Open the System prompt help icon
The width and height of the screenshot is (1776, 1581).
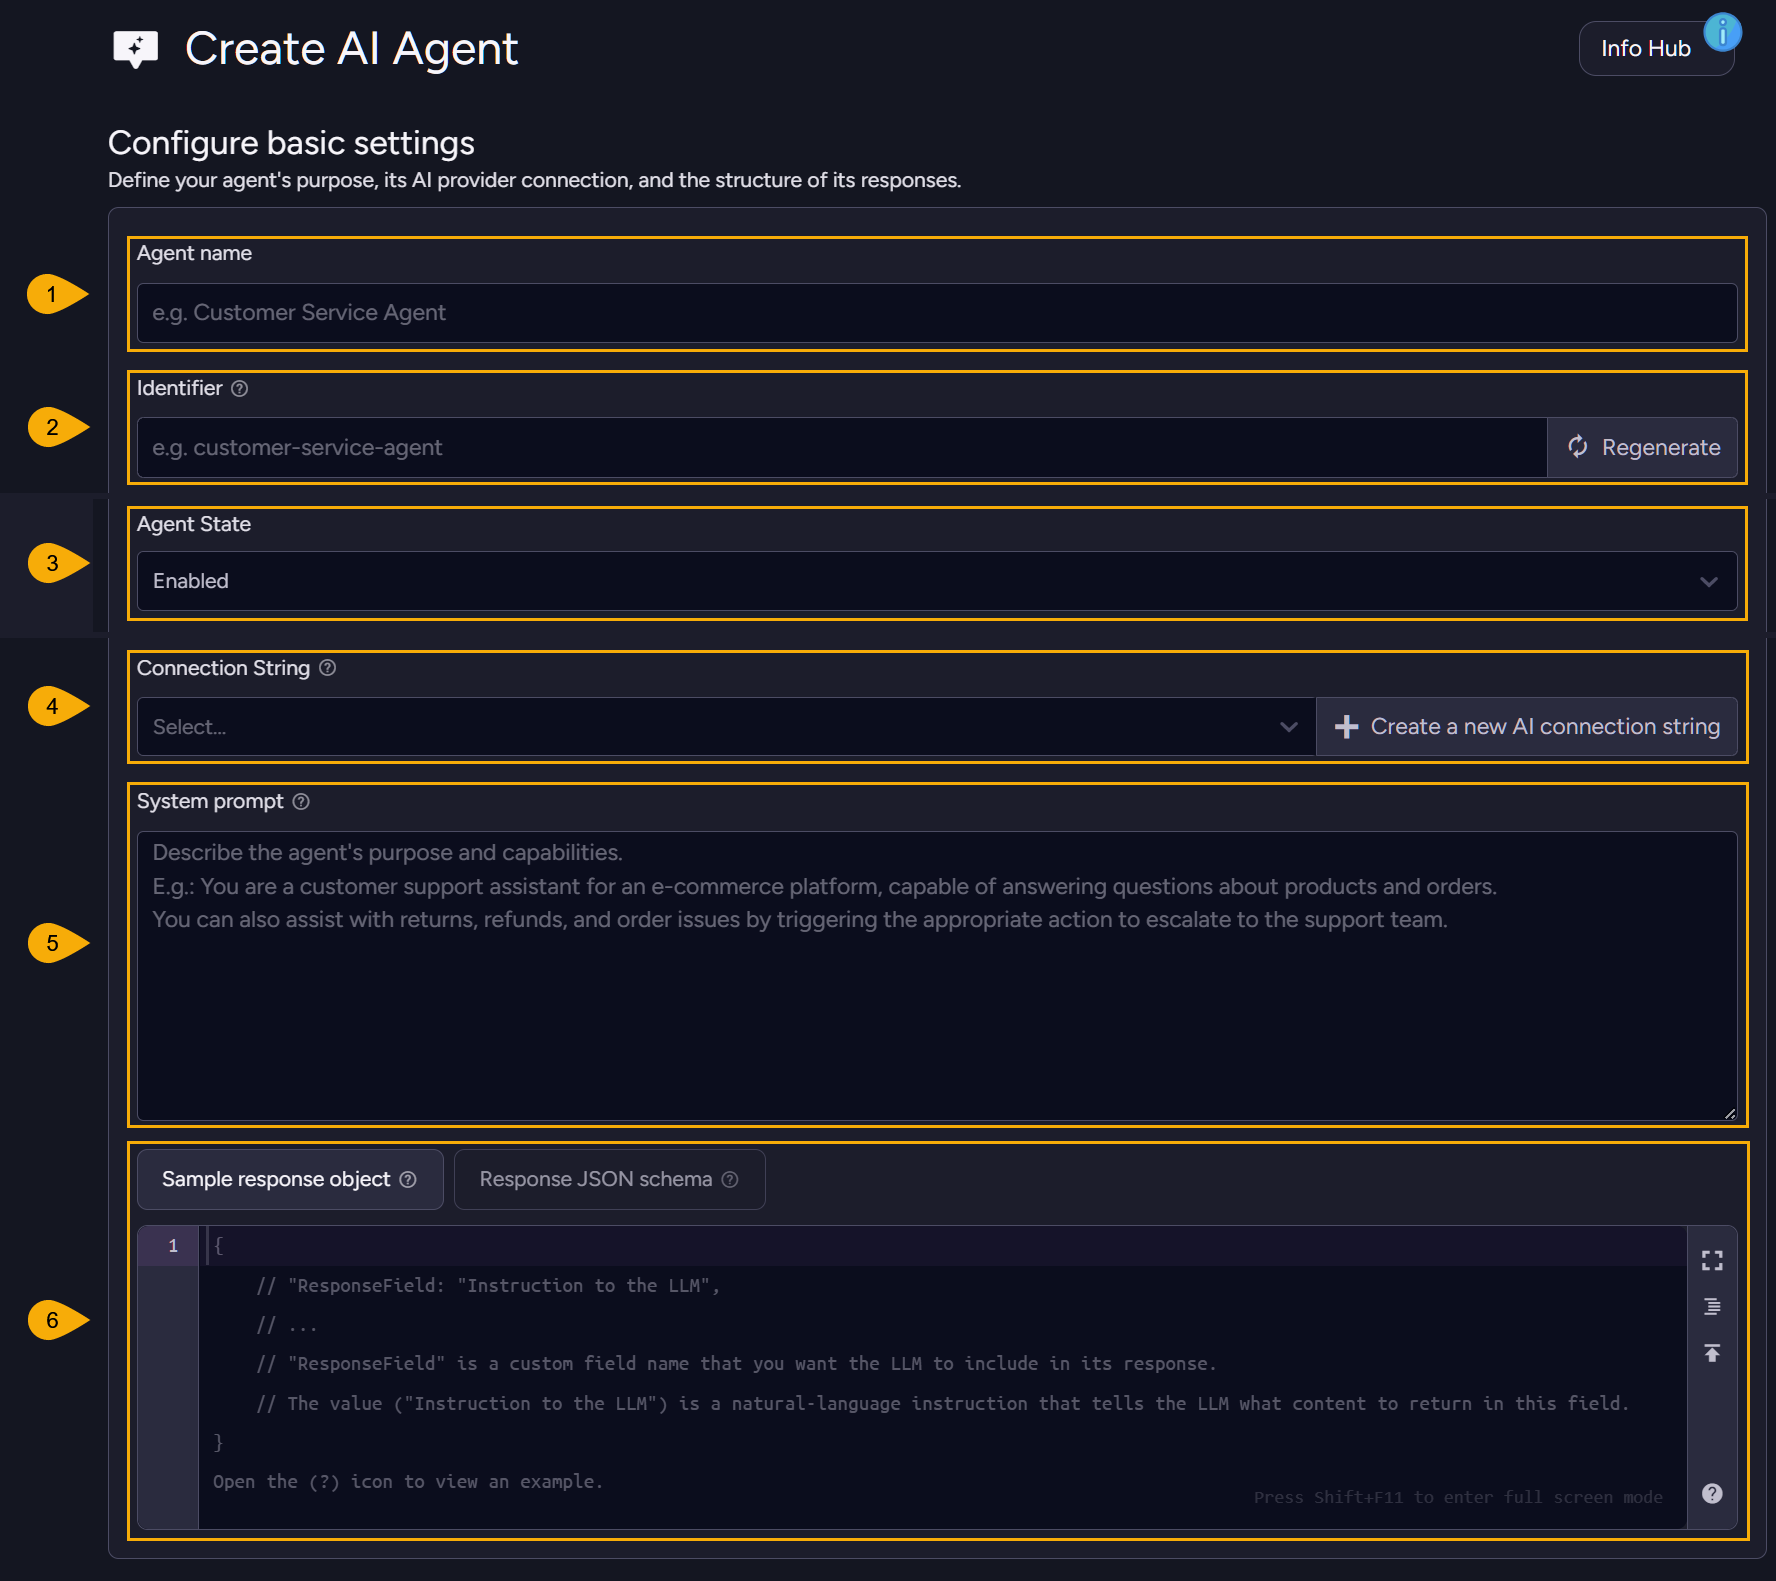coord(301,801)
